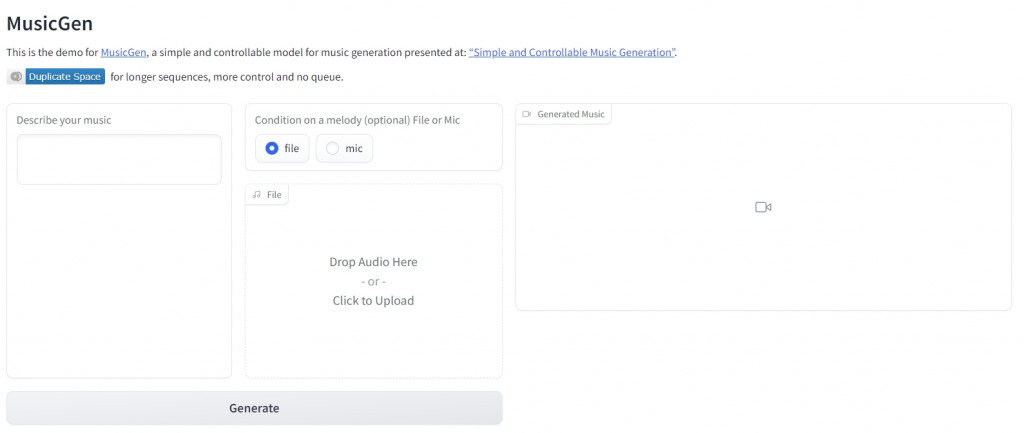
Task: Click the Describe your music label
Action: tap(64, 120)
